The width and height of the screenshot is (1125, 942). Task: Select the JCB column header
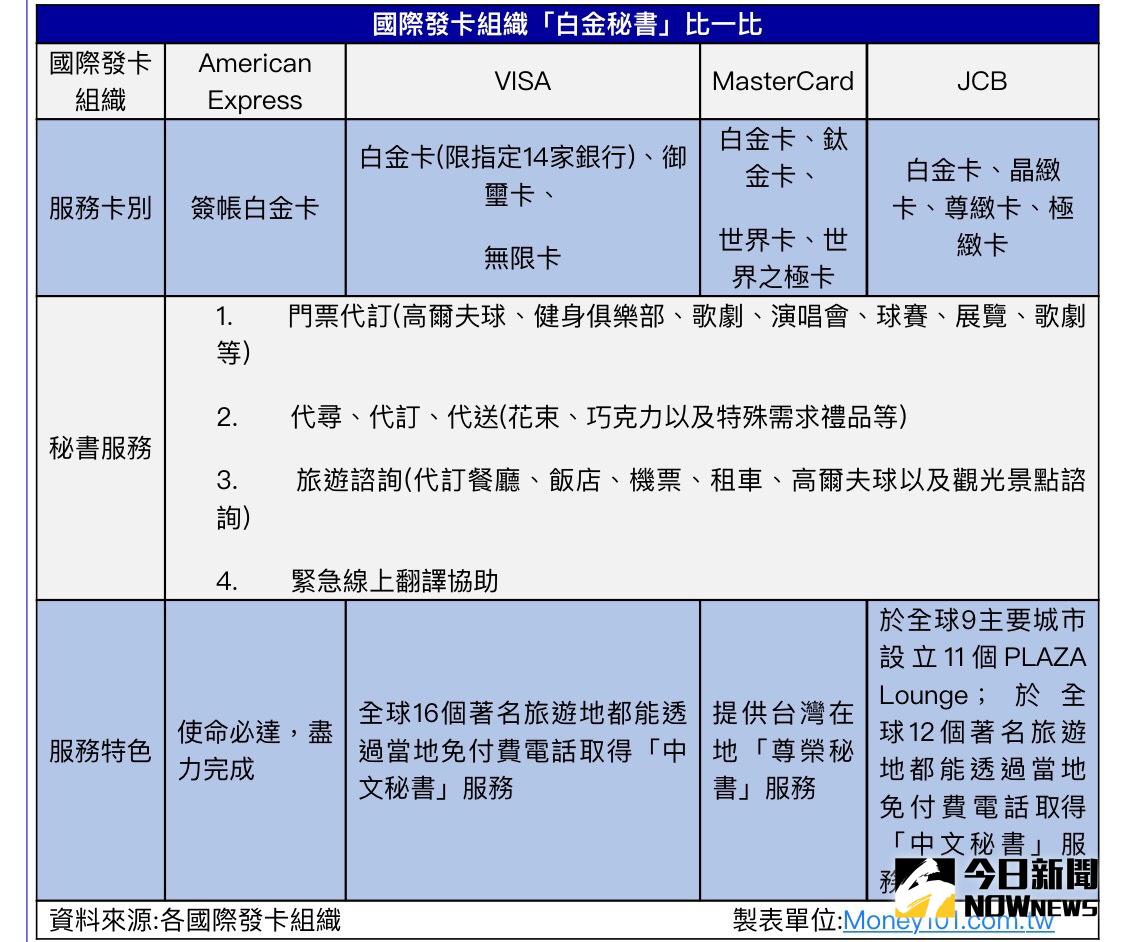coord(983,81)
